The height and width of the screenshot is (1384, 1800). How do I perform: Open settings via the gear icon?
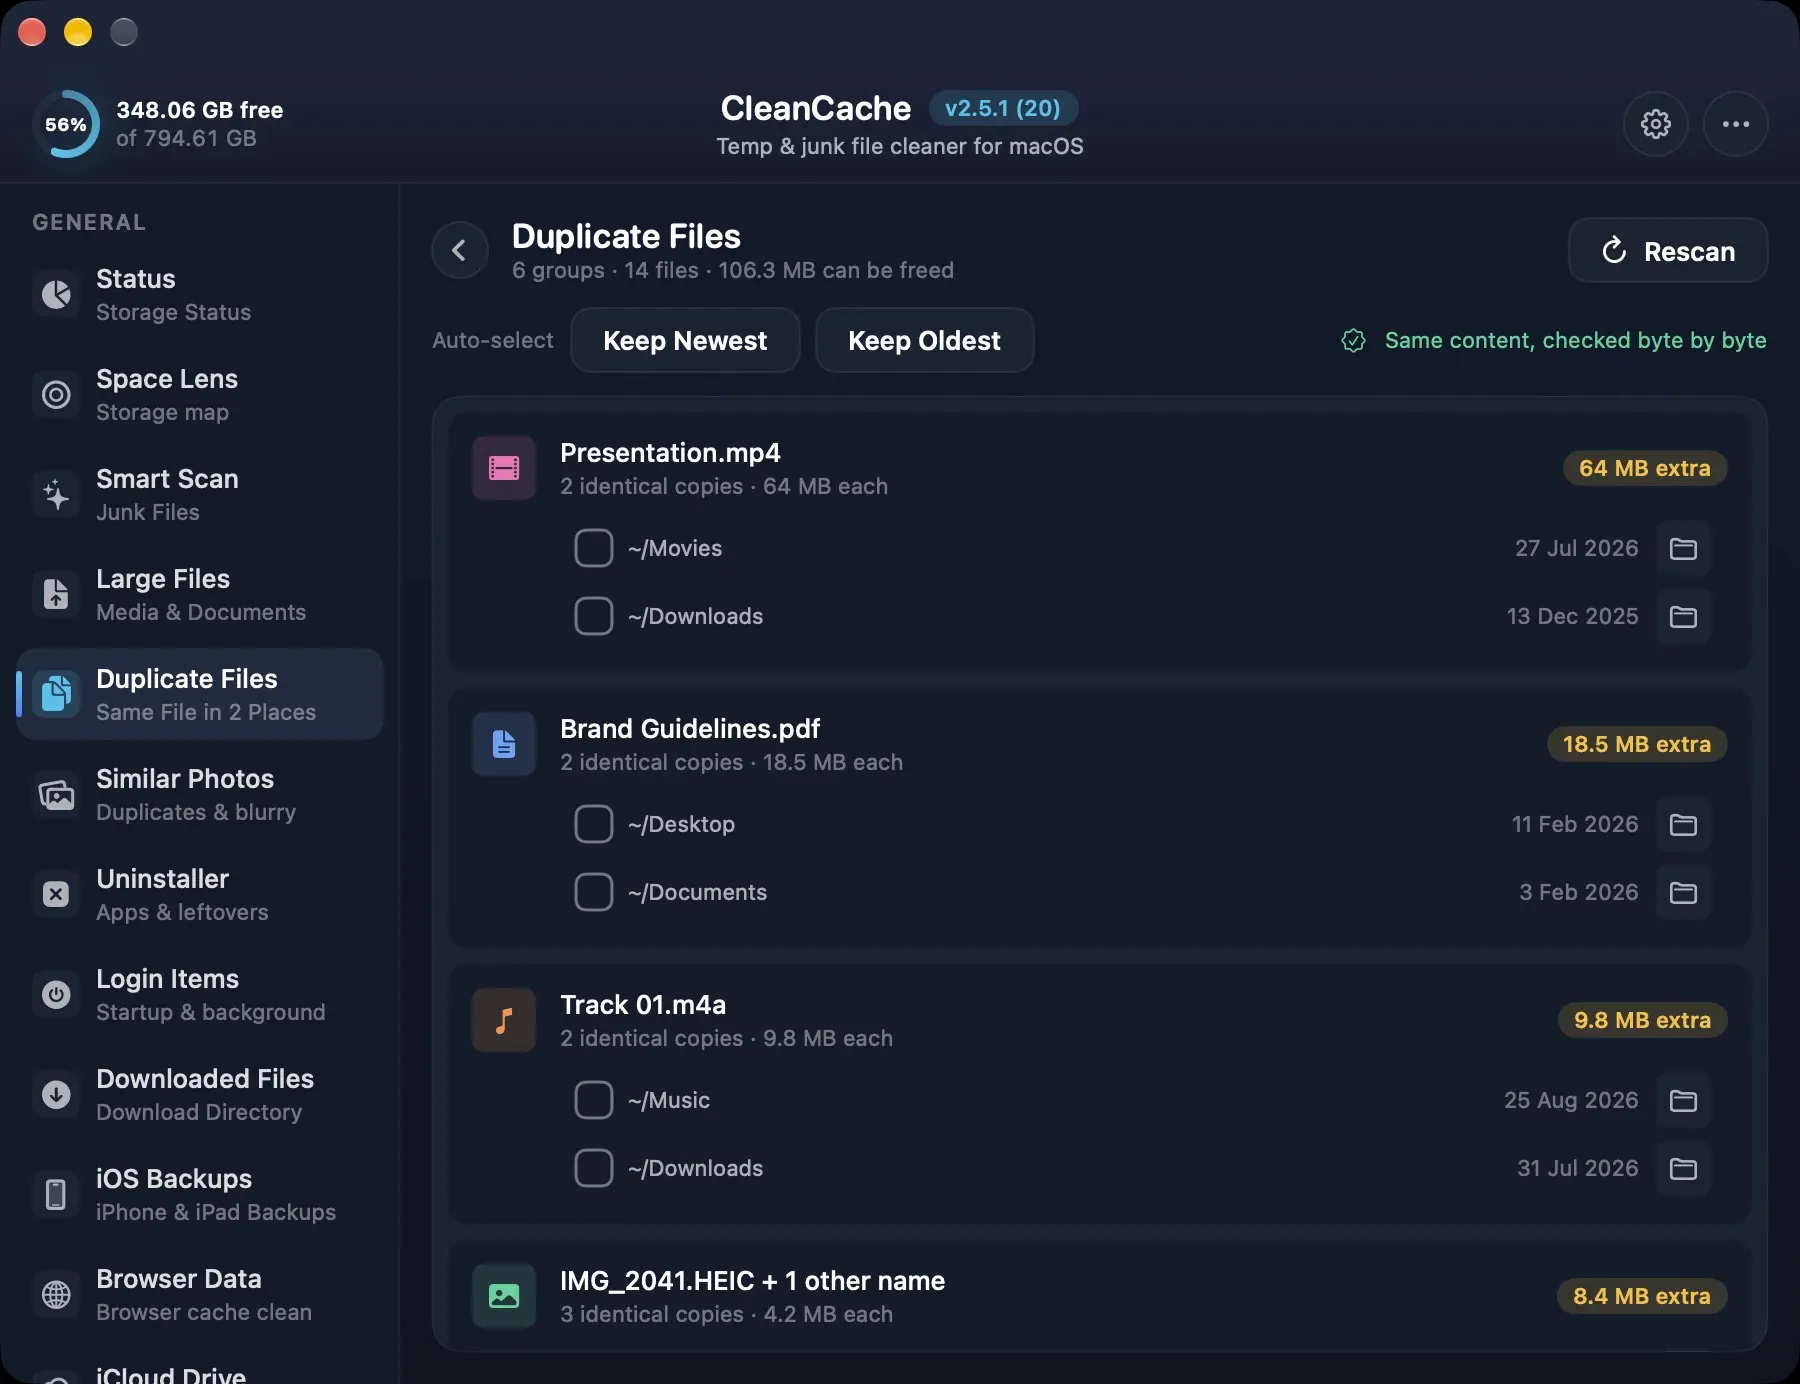[x=1656, y=124]
